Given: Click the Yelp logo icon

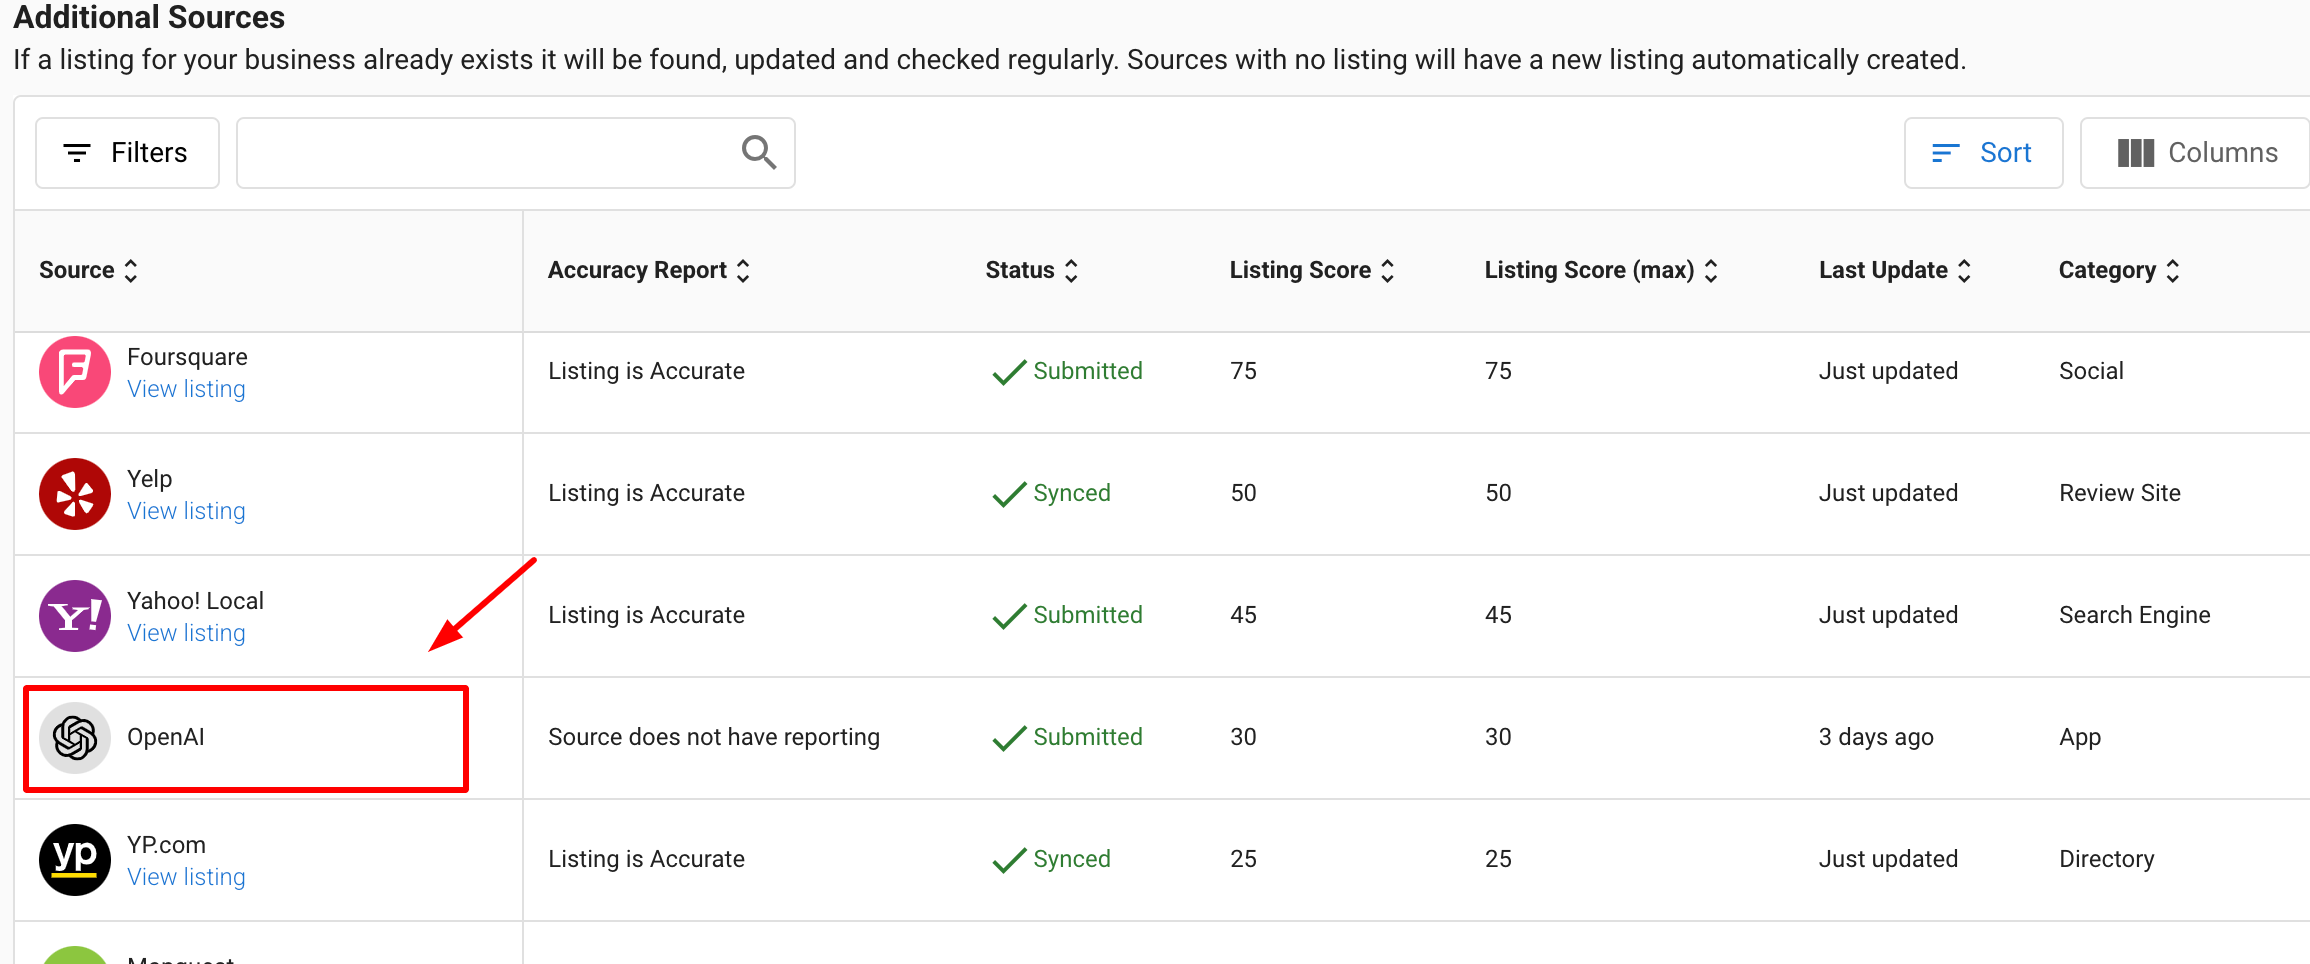Looking at the screenshot, I should (x=75, y=494).
